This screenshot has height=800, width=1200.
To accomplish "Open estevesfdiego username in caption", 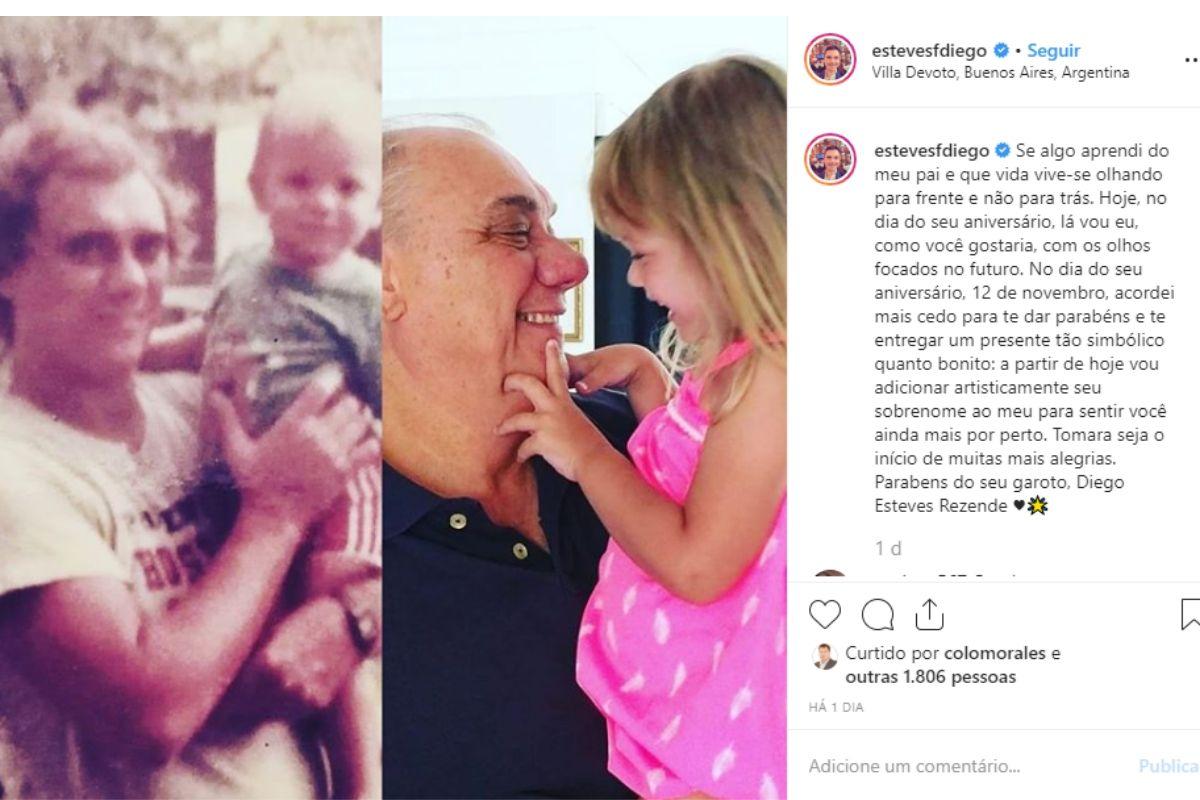I will click(929, 151).
